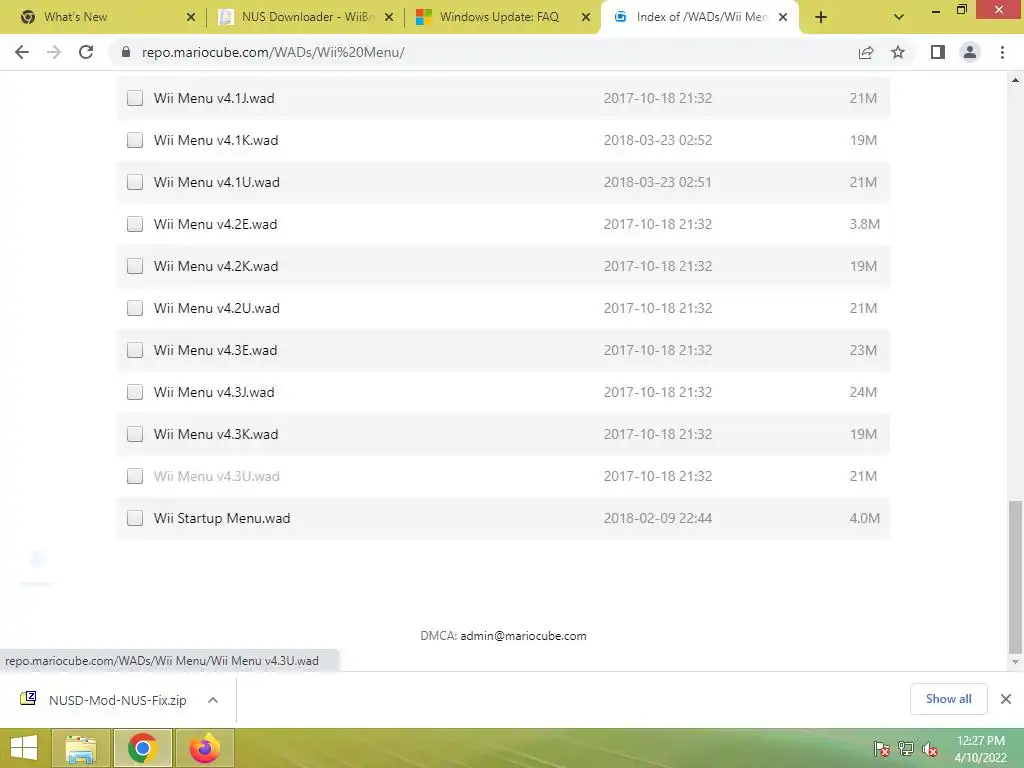The image size is (1024, 768).
Task: Open a new browser tab
Action: pos(821,17)
